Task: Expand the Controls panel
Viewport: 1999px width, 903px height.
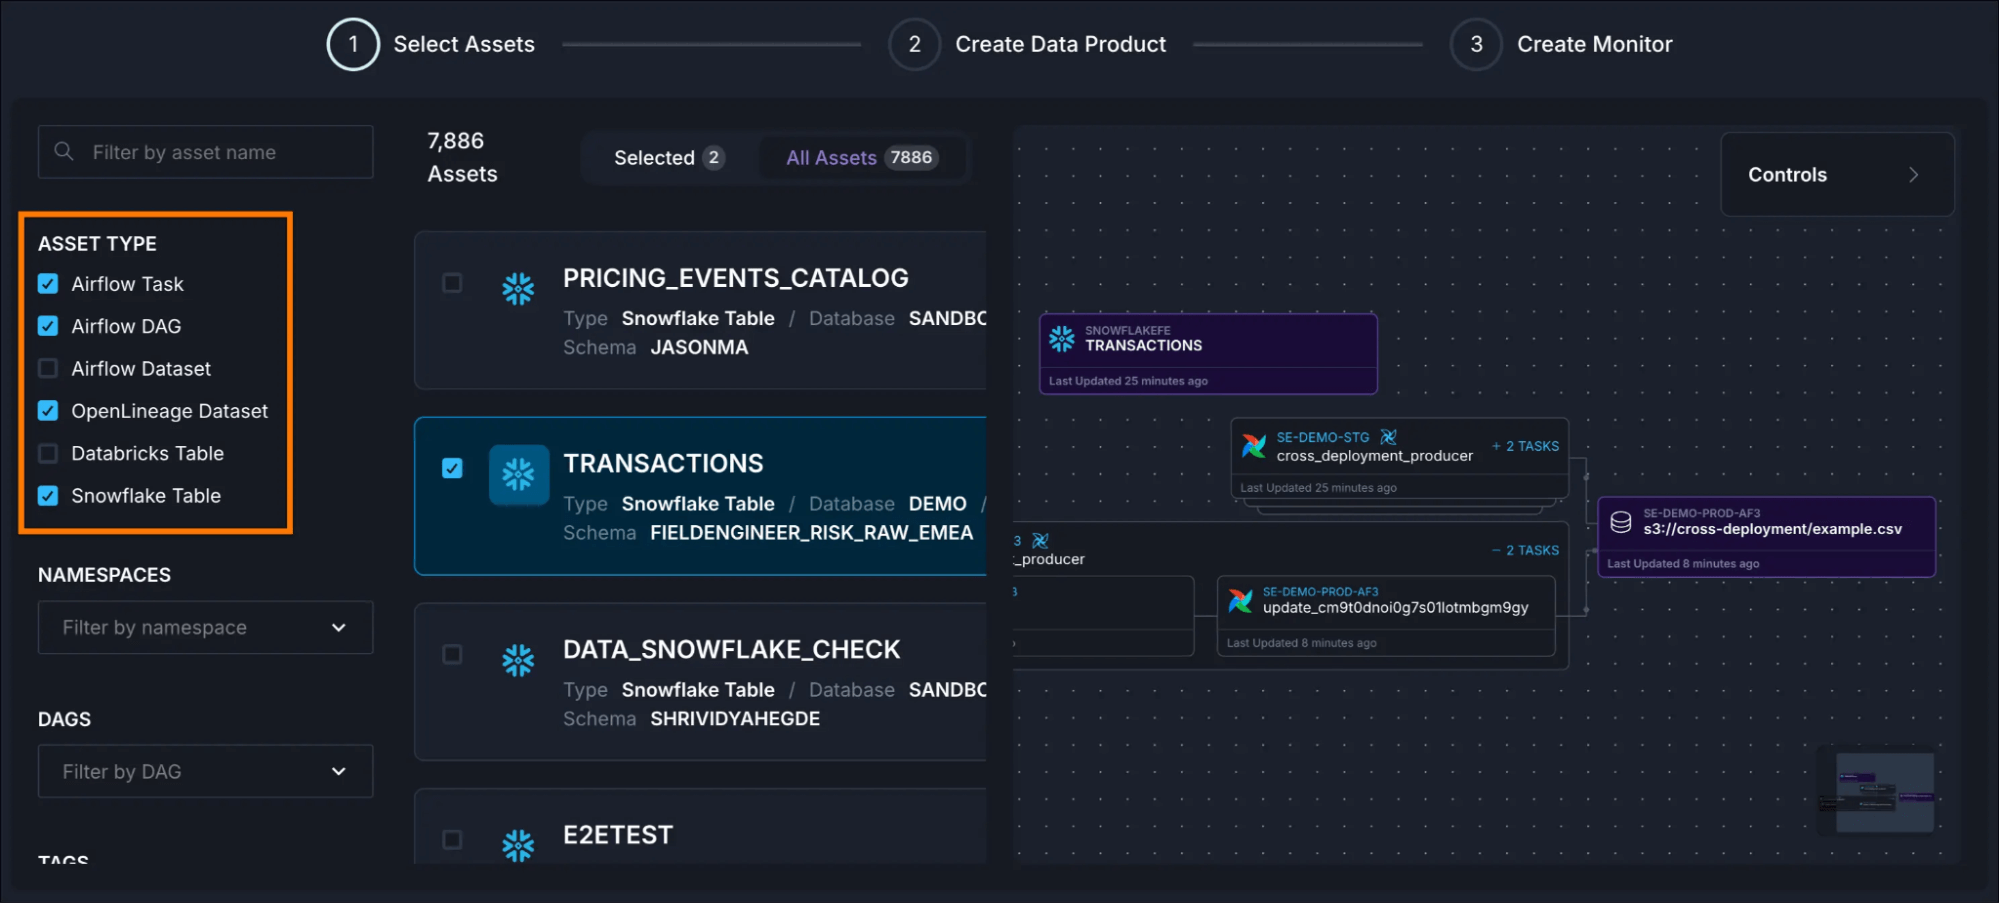Action: (1836, 175)
